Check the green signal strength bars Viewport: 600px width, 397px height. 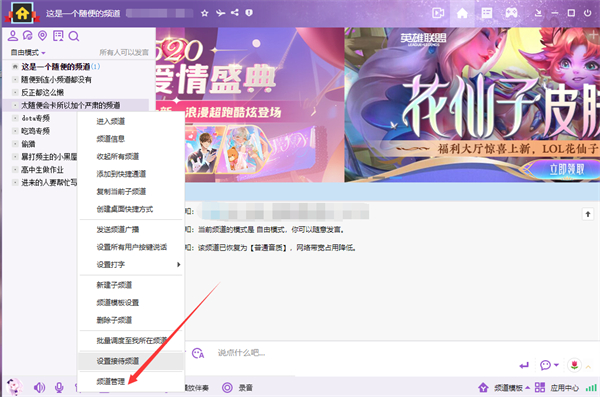click(x=592, y=388)
